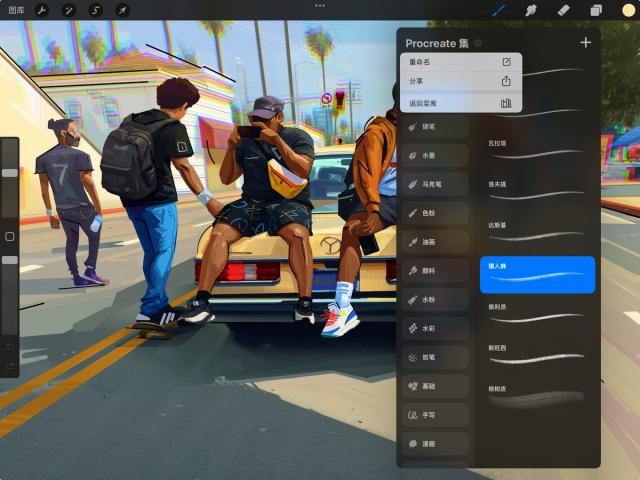Open the active color circle
Viewport: 640px width, 480px height.
point(628,10)
